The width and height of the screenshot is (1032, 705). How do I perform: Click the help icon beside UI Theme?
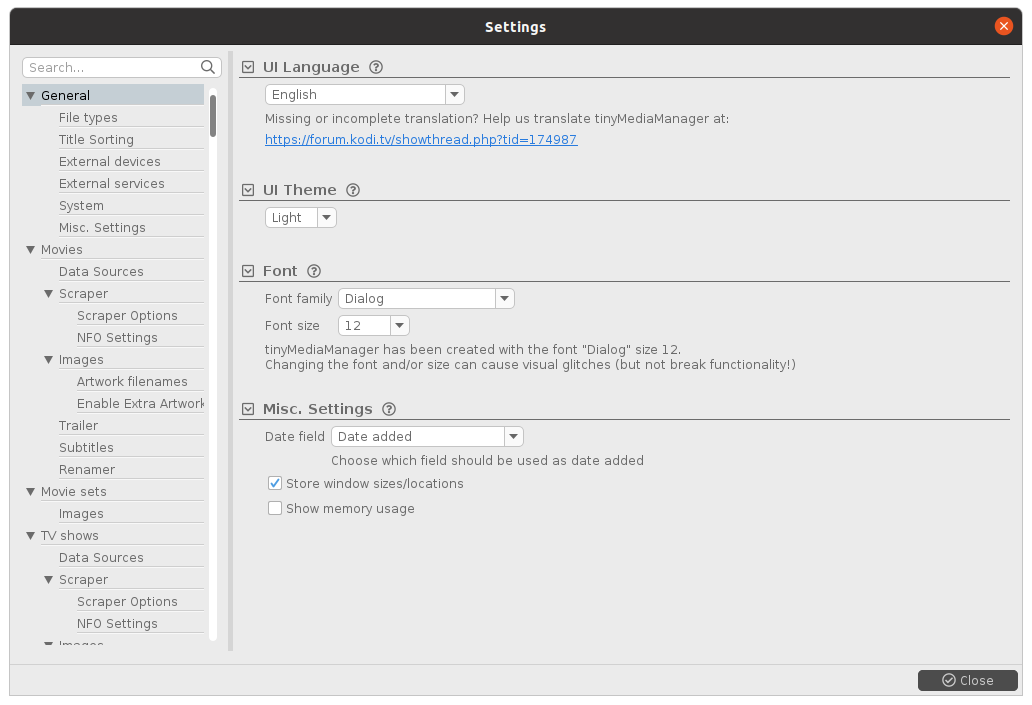click(352, 190)
